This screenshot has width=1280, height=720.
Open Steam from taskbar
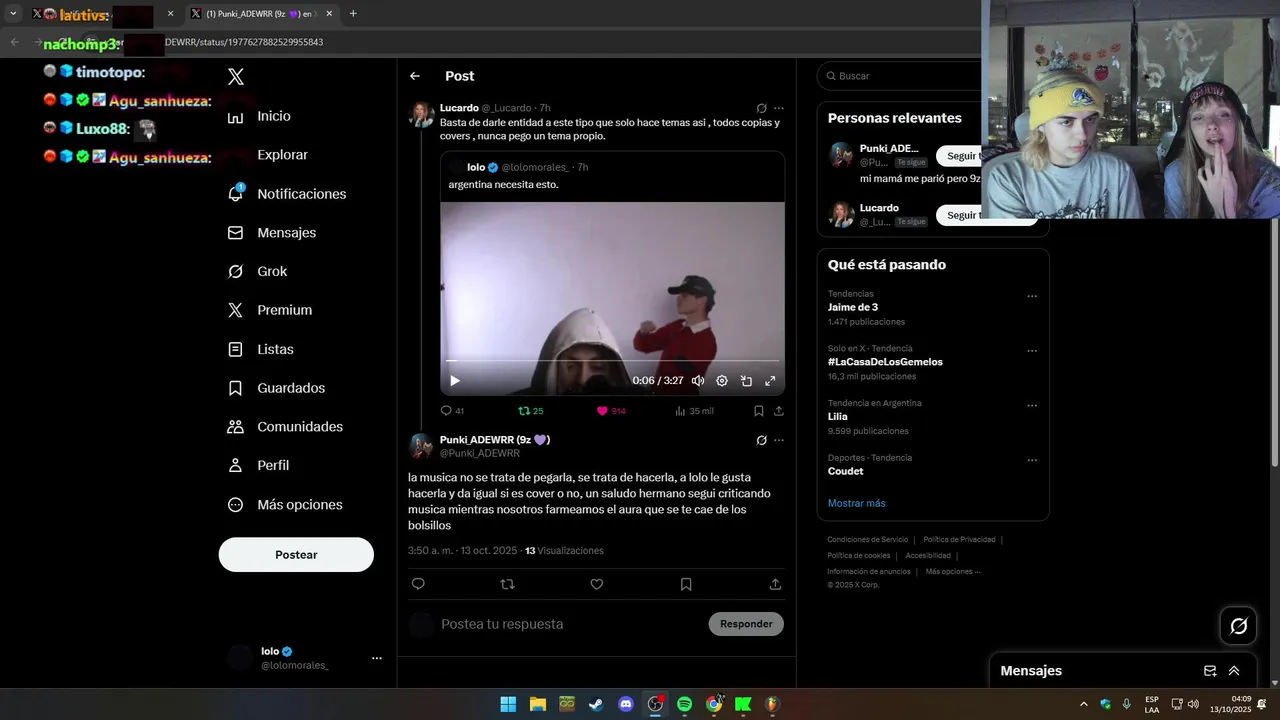tap(596, 704)
